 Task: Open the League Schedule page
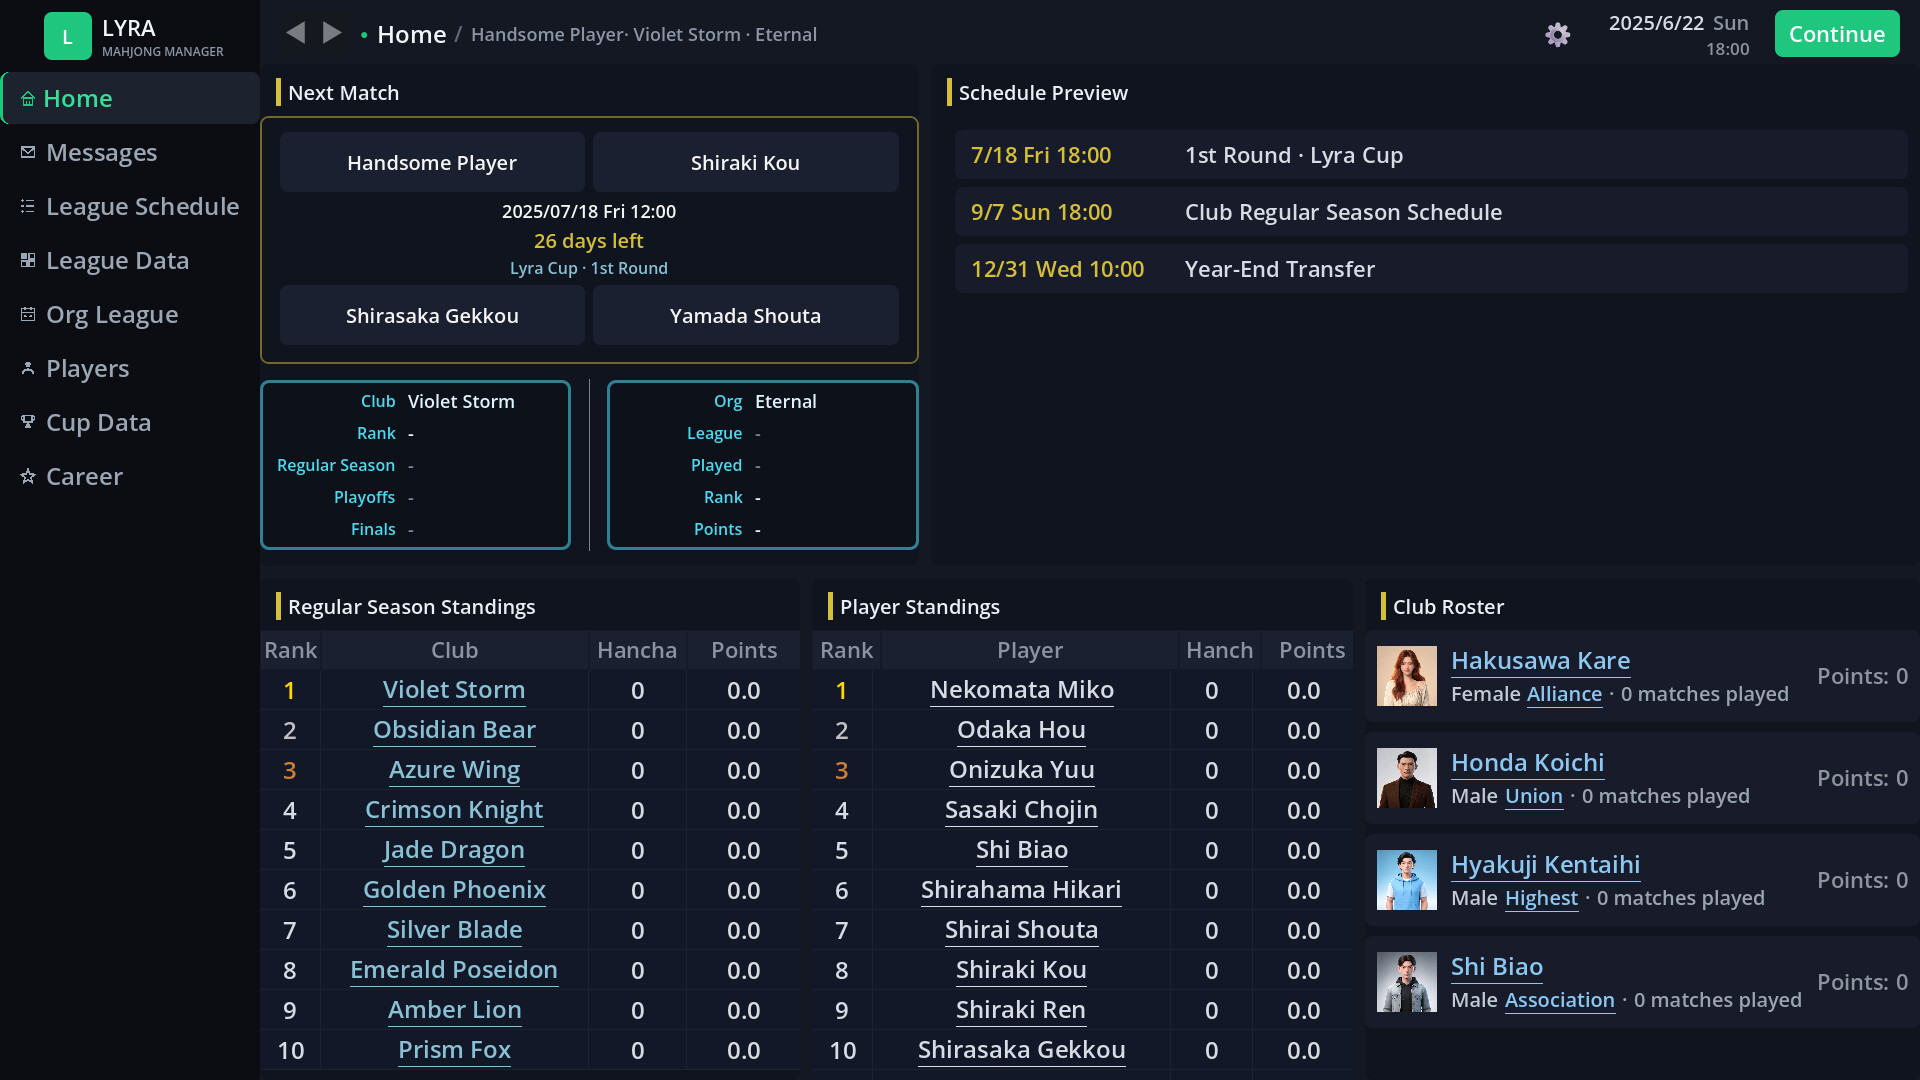coord(130,206)
